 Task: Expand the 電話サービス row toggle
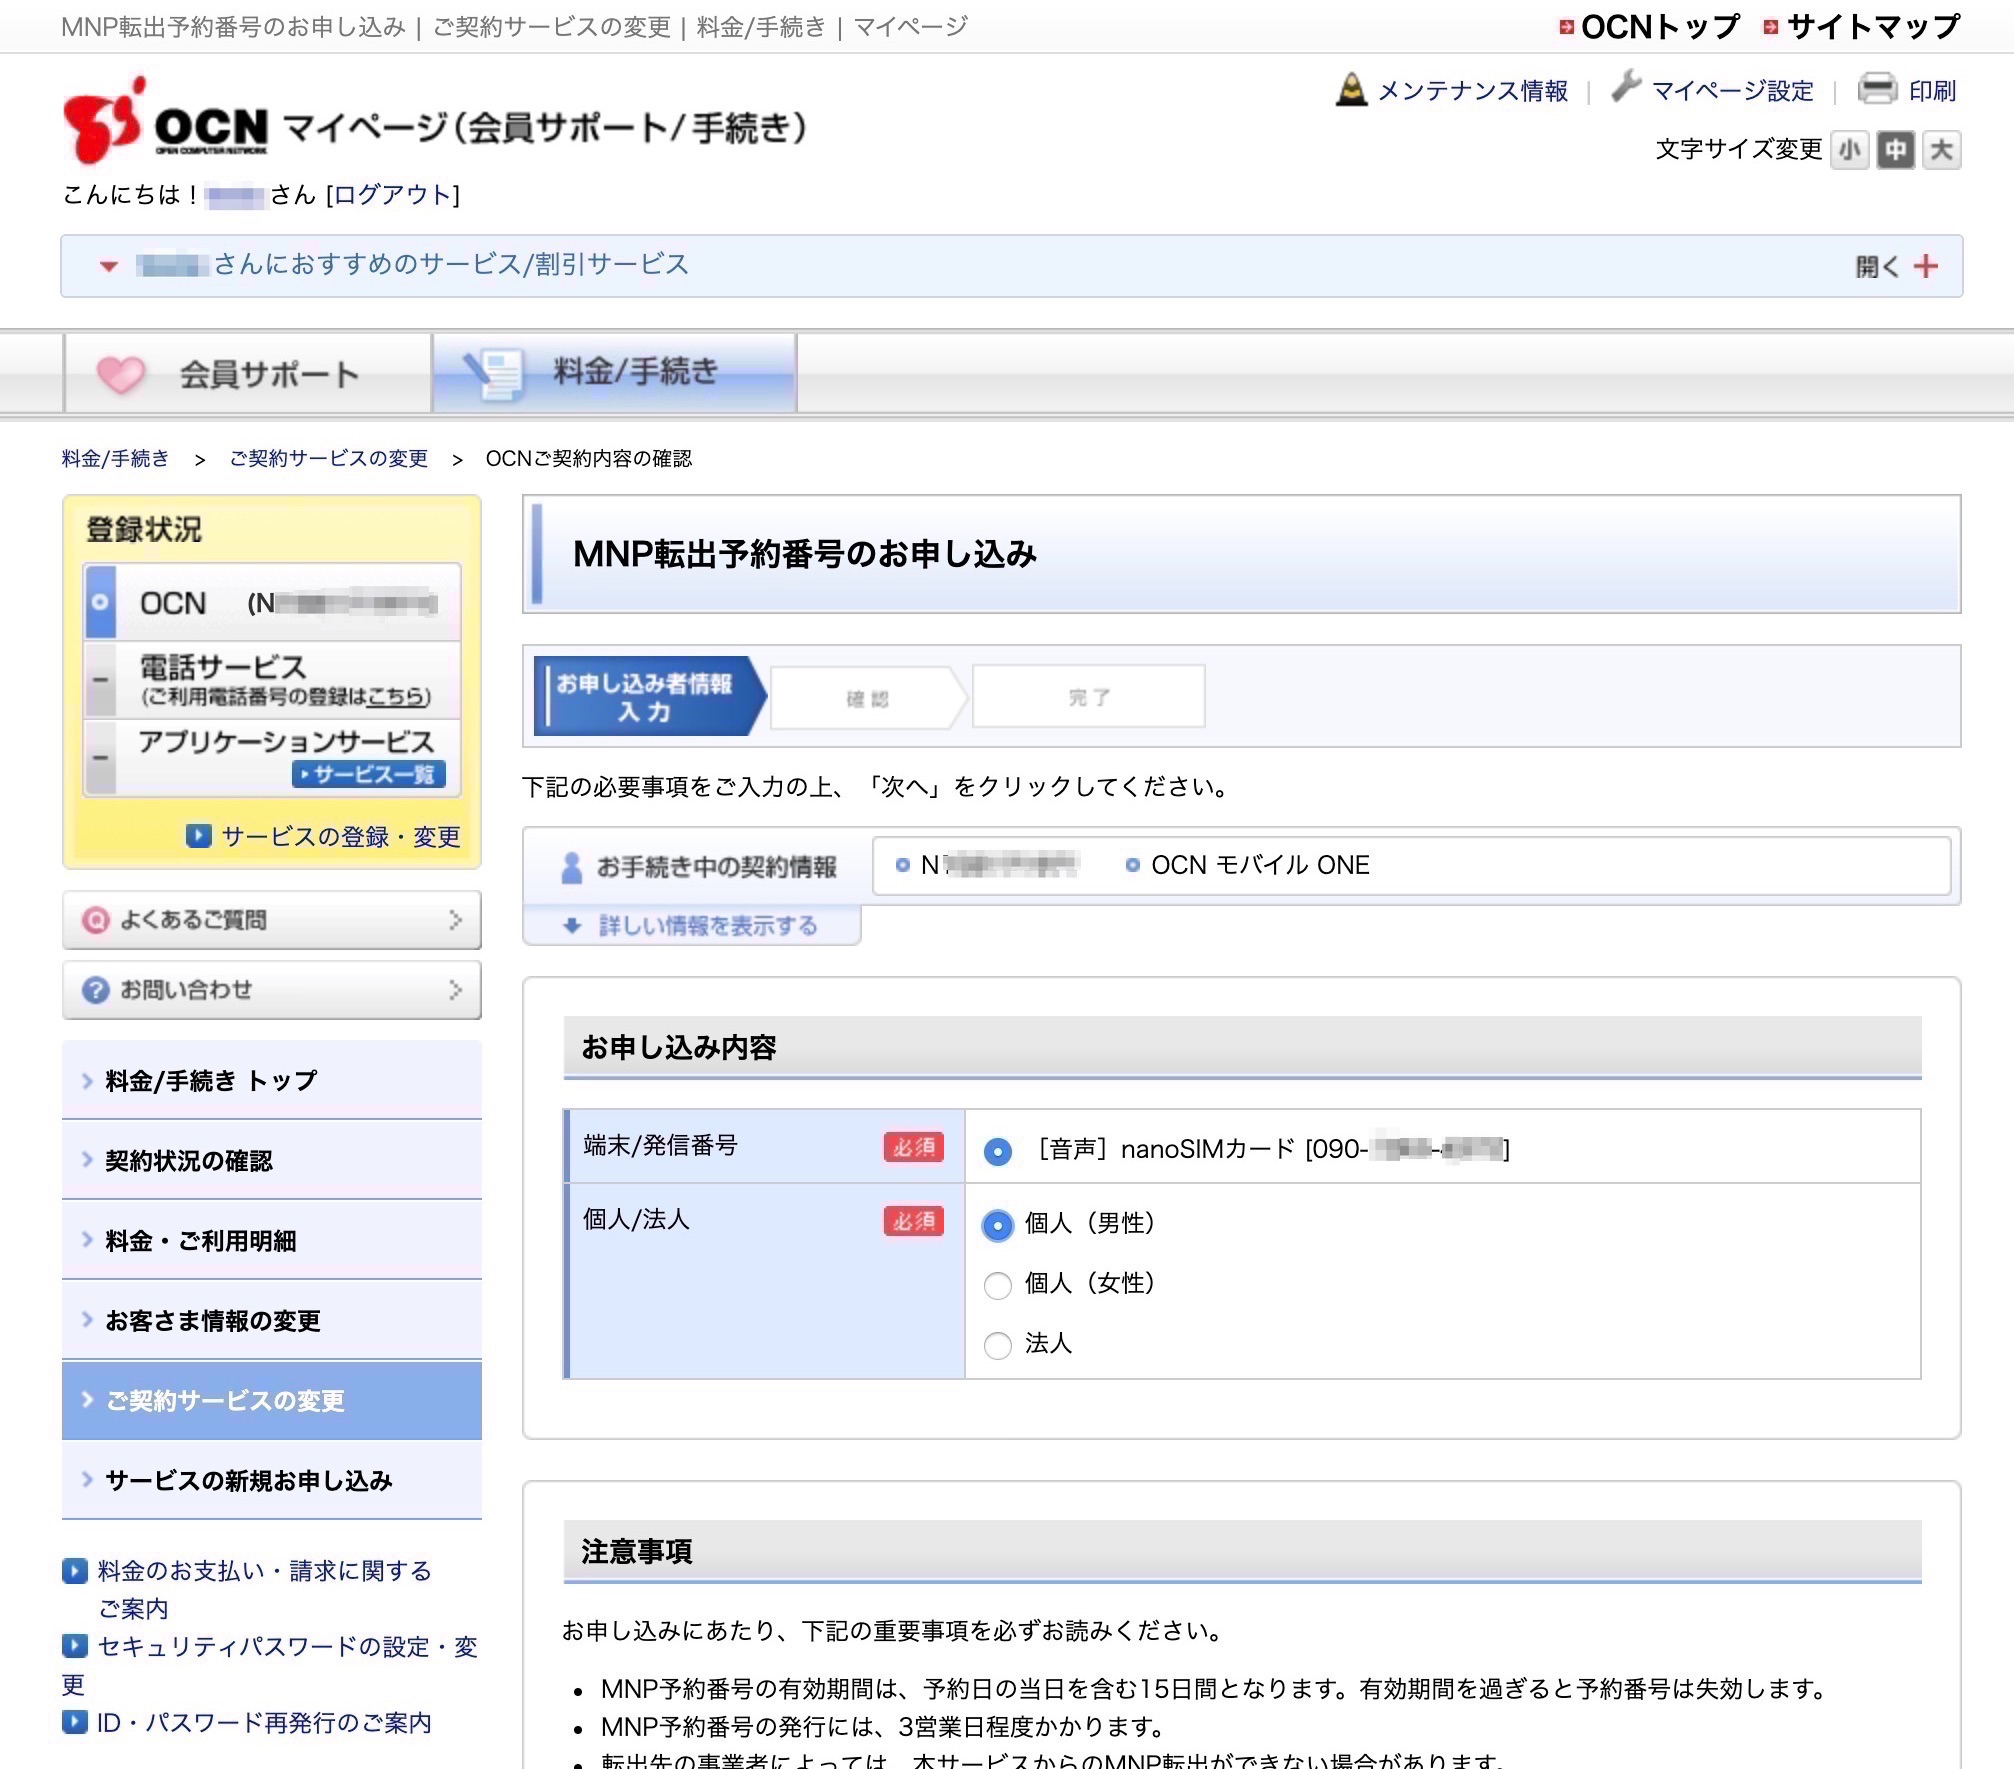(x=100, y=680)
